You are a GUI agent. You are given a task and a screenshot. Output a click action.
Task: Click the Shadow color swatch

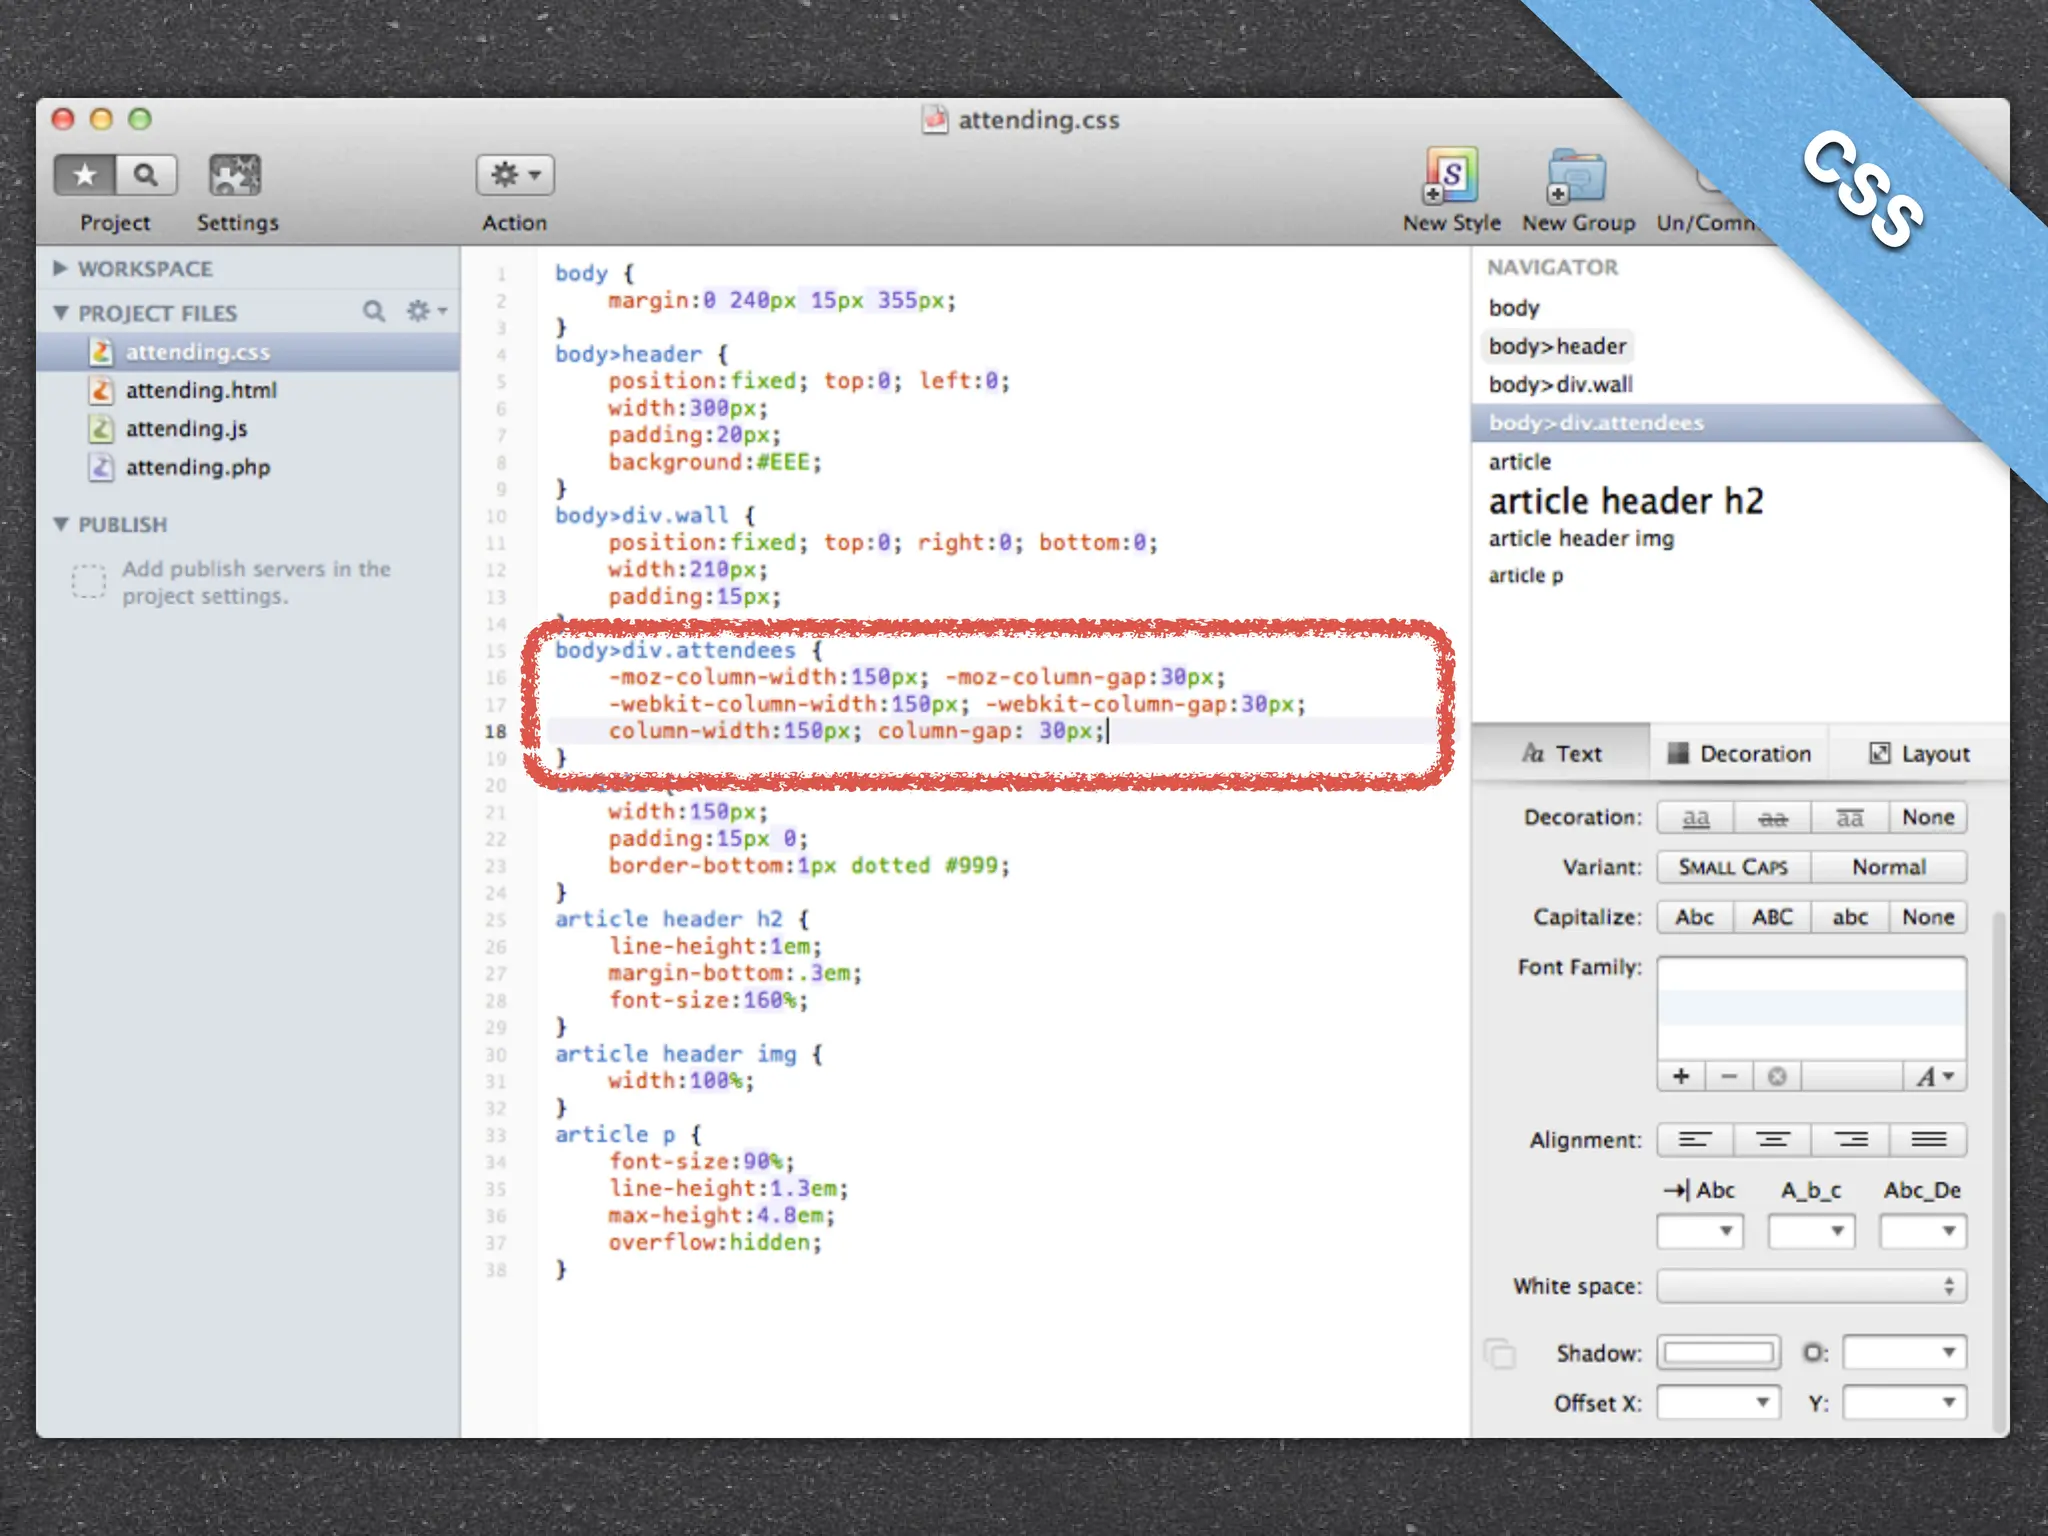point(1718,1353)
